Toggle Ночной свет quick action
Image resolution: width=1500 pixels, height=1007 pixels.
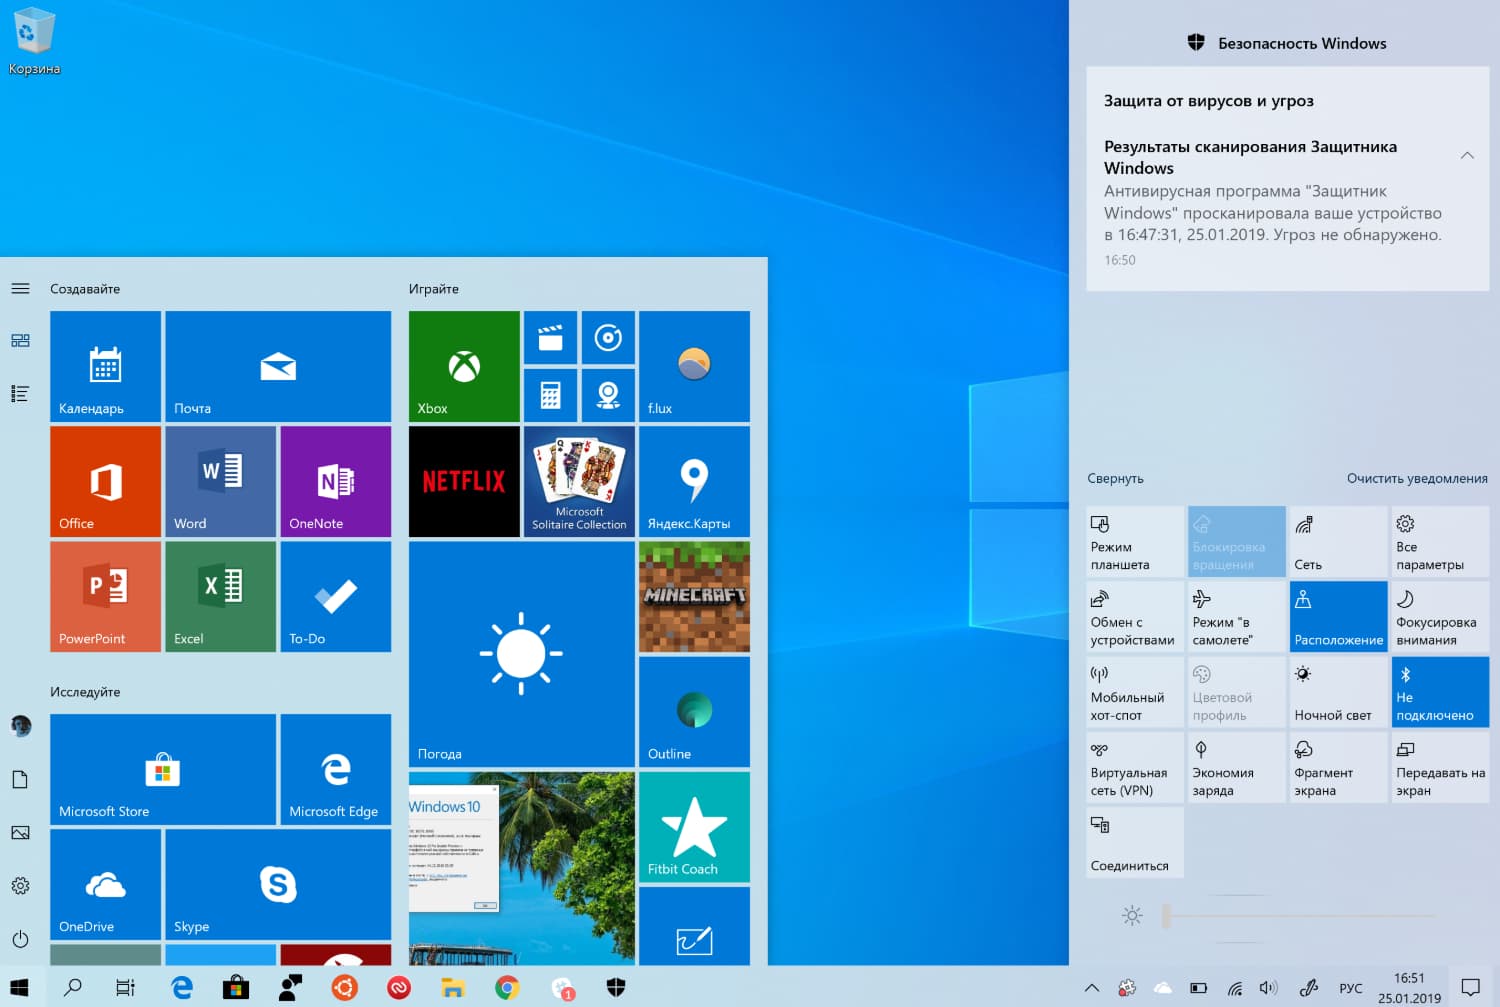point(1338,691)
